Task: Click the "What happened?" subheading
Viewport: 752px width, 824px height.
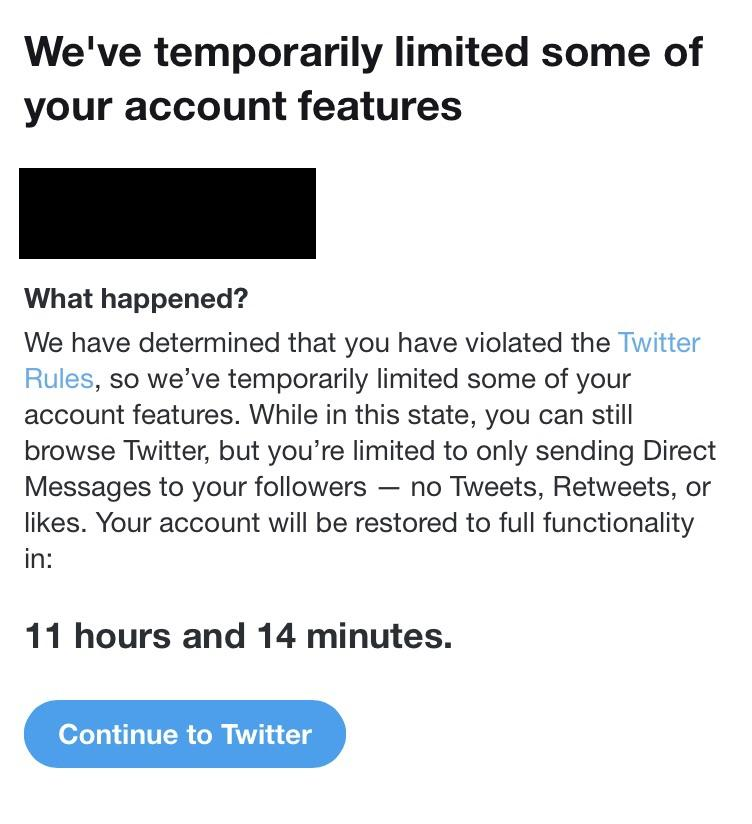Action: pos(135,298)
